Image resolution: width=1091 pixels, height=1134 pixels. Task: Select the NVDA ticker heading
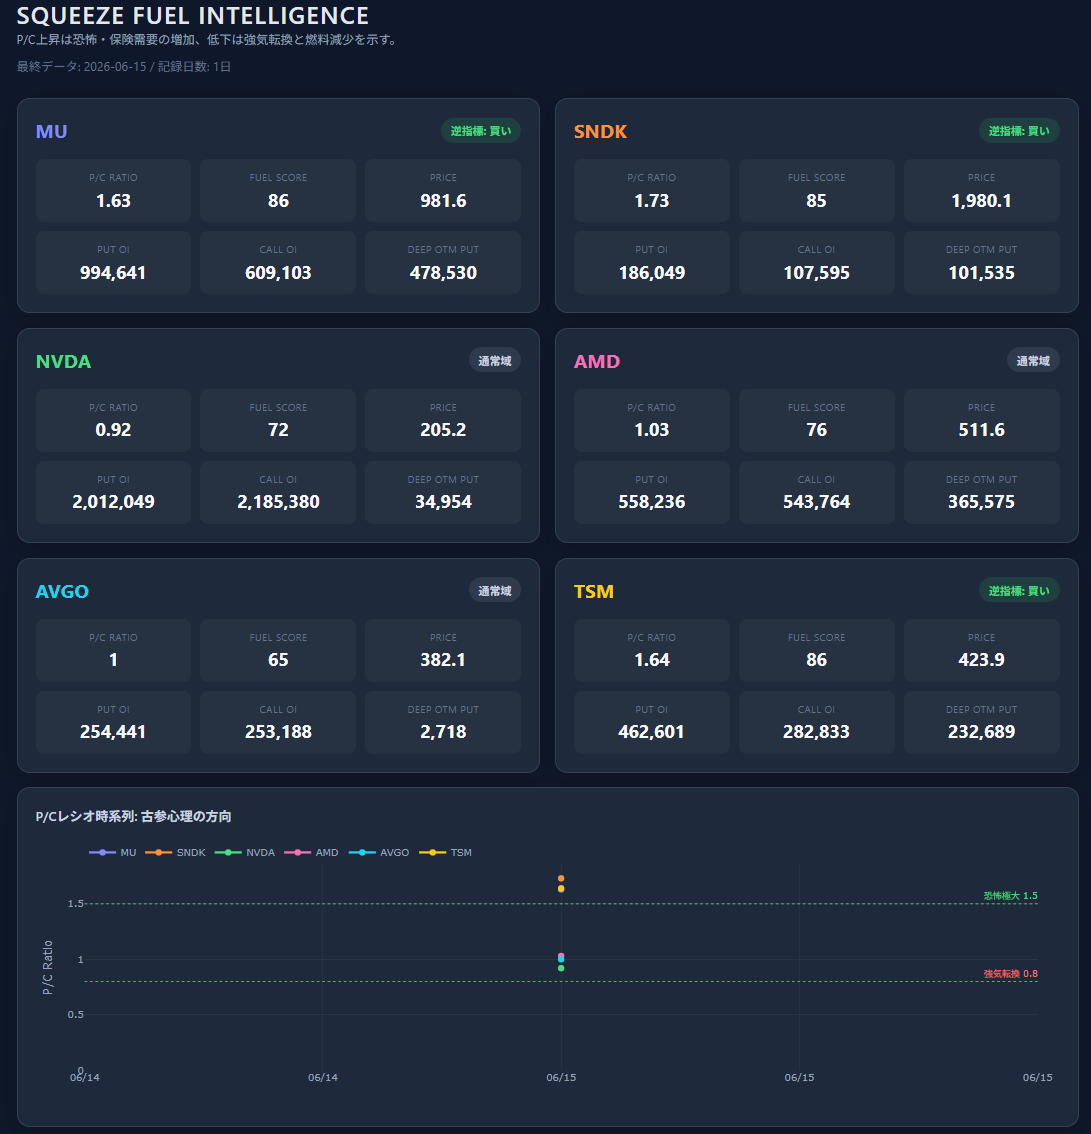coord(64,362)
